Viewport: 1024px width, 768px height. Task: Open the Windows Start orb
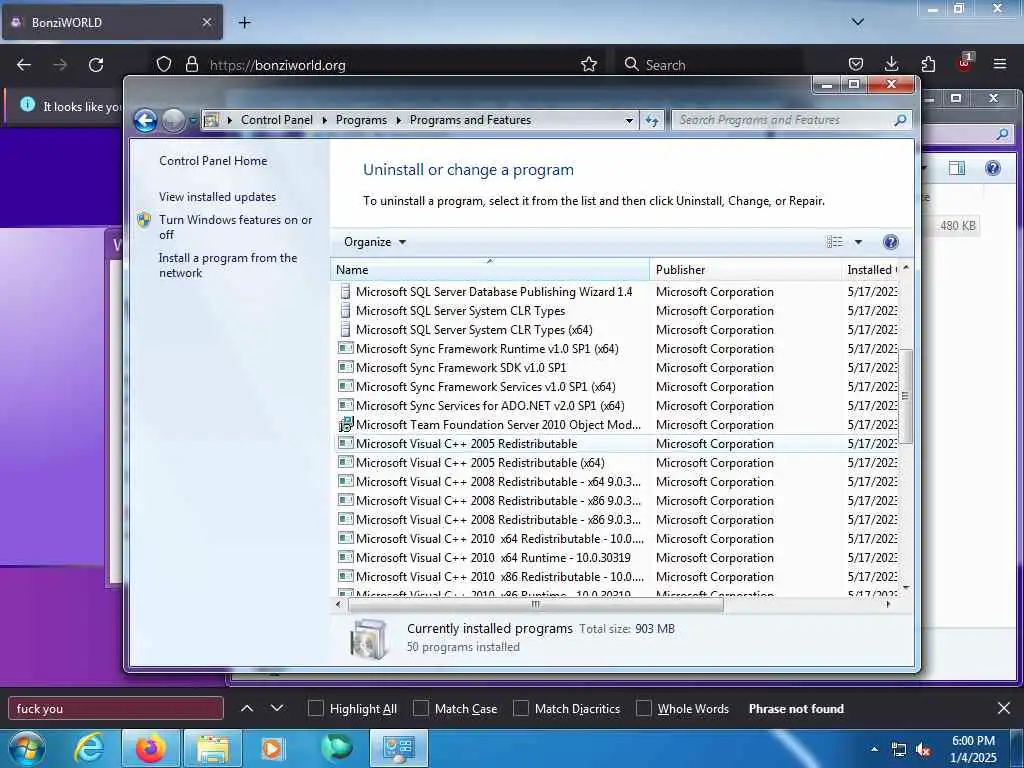click(26, 748)
